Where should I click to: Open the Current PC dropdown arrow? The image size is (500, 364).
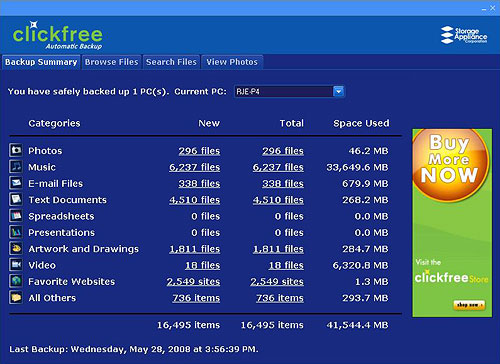coord(339,91)
